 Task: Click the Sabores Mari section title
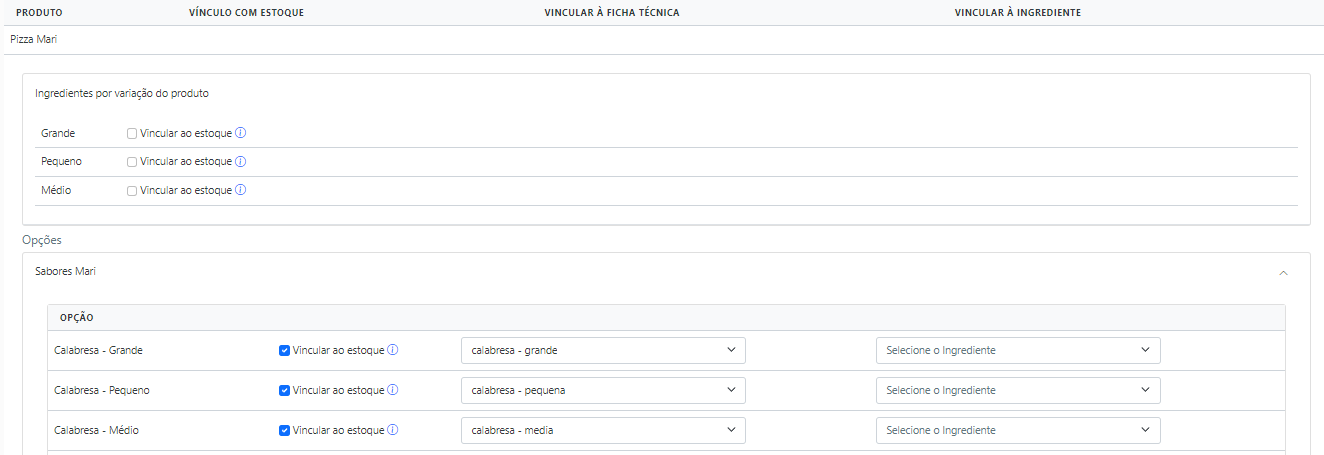(x=65, y=271)
